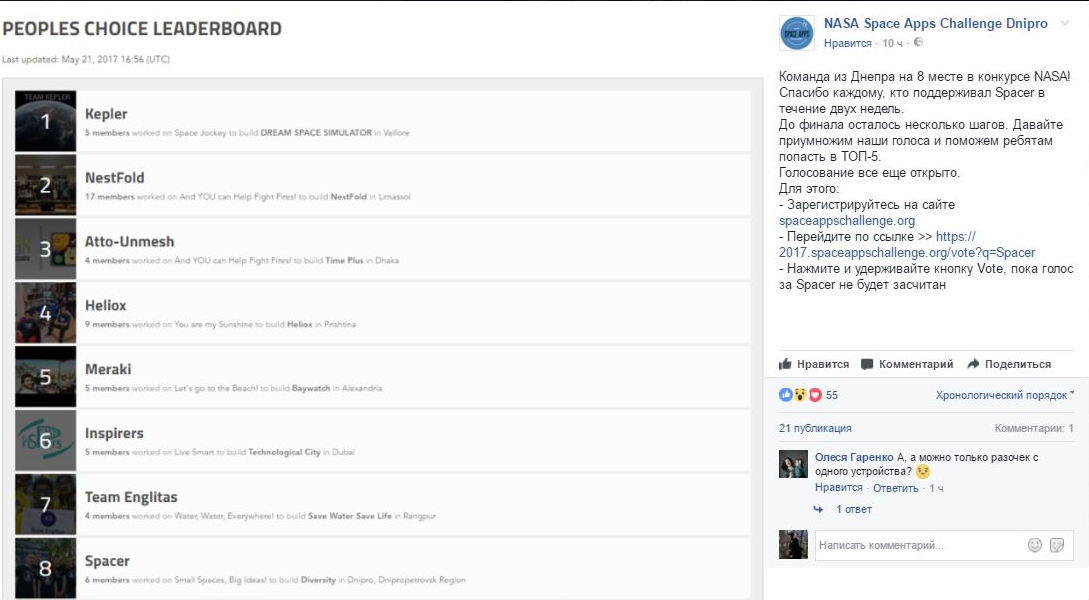This screenshot has width=1089, height=600.
Task: Click the Live Smart challenge text
Action: pos(194,452)
